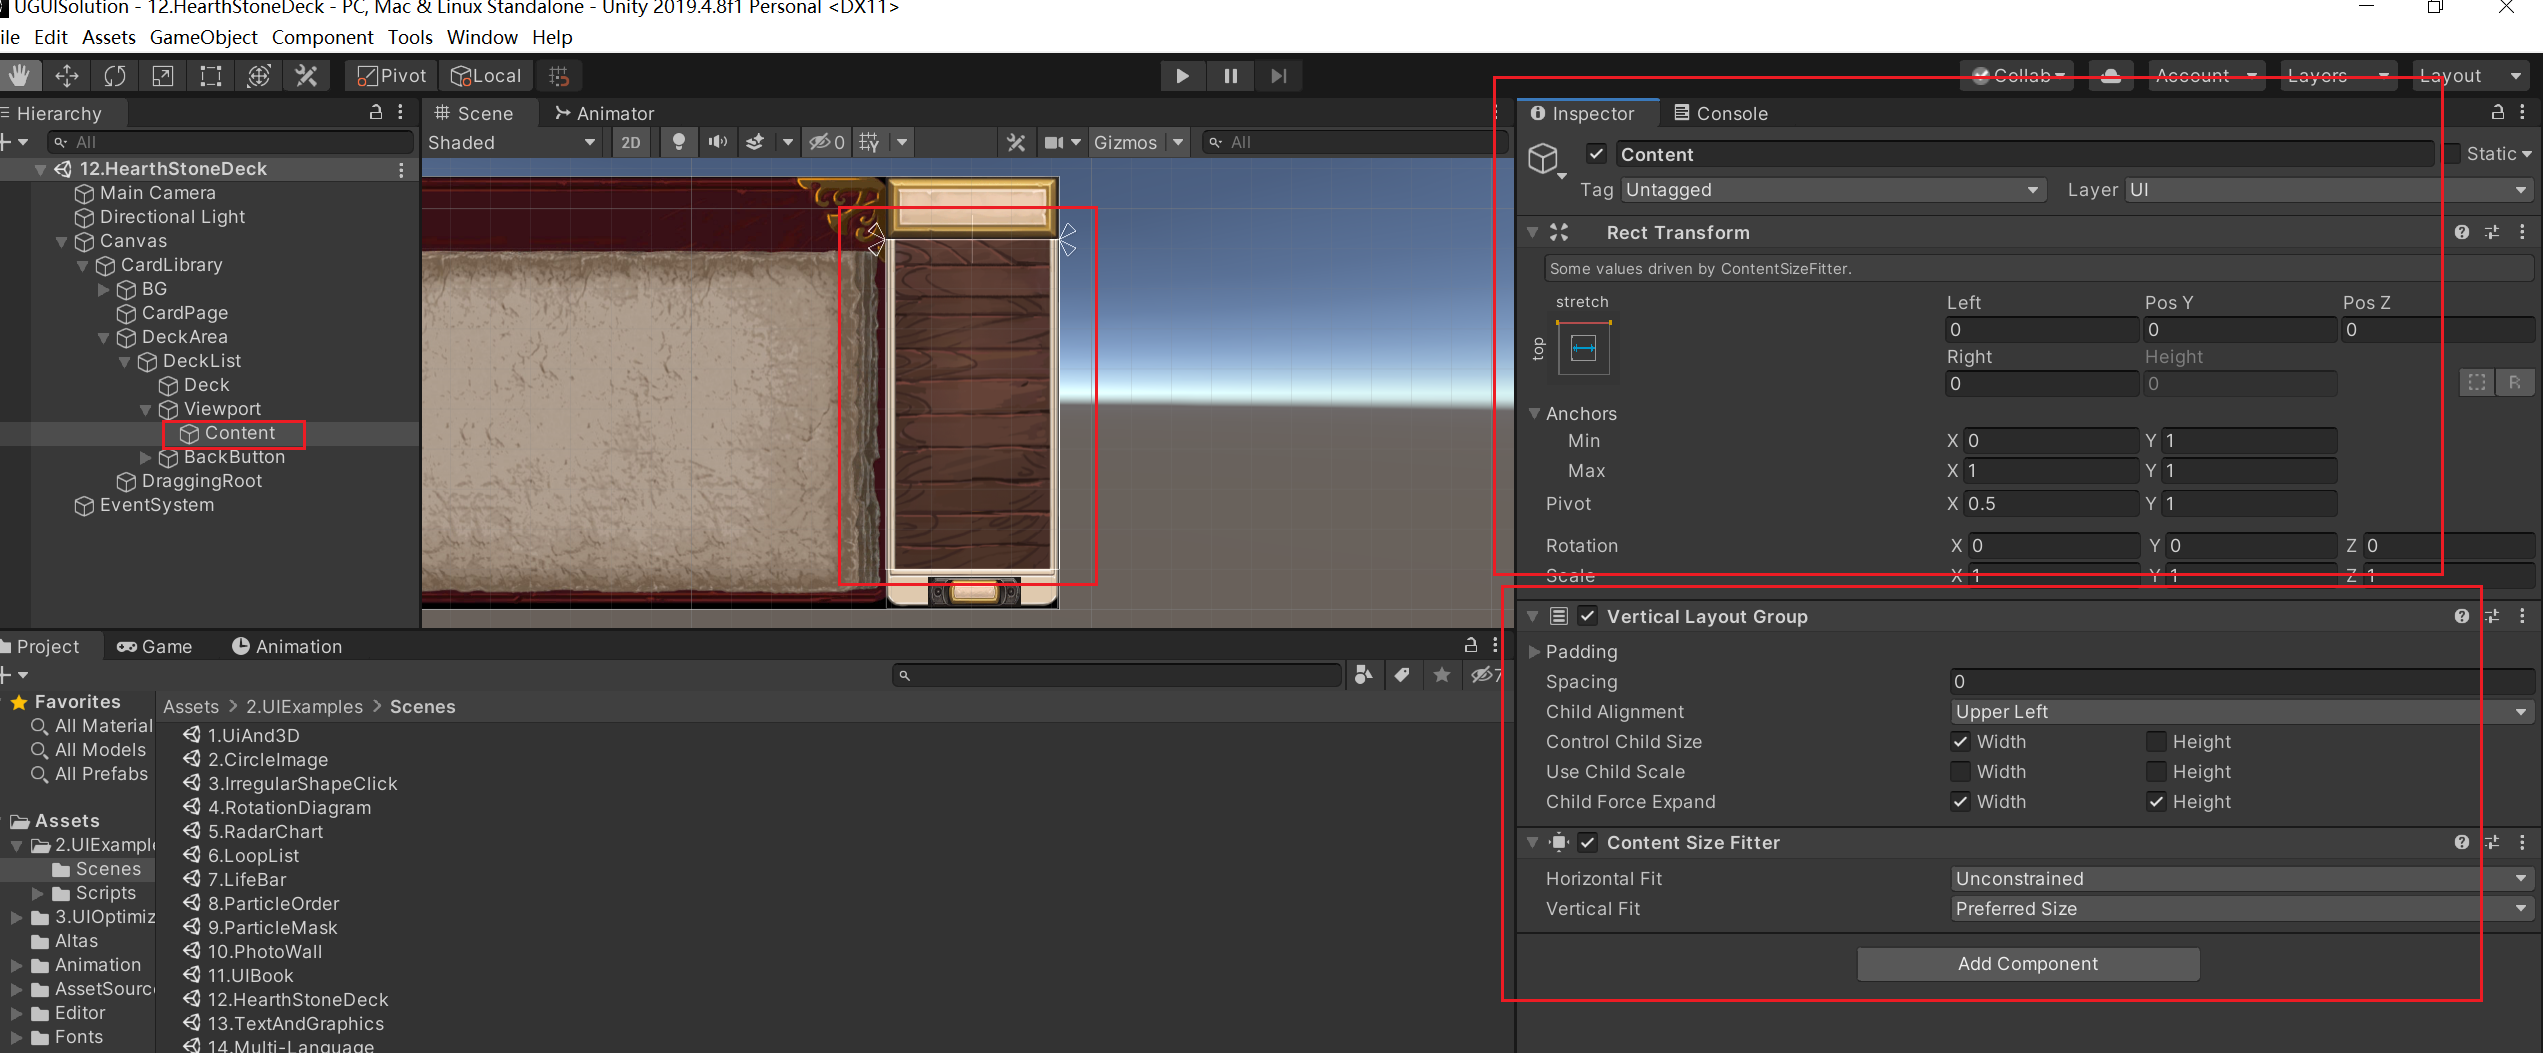Click the Spacing input field
Viewport: 2543px width, 1053px height.
pyautogui.click(x=2240, y=682)
